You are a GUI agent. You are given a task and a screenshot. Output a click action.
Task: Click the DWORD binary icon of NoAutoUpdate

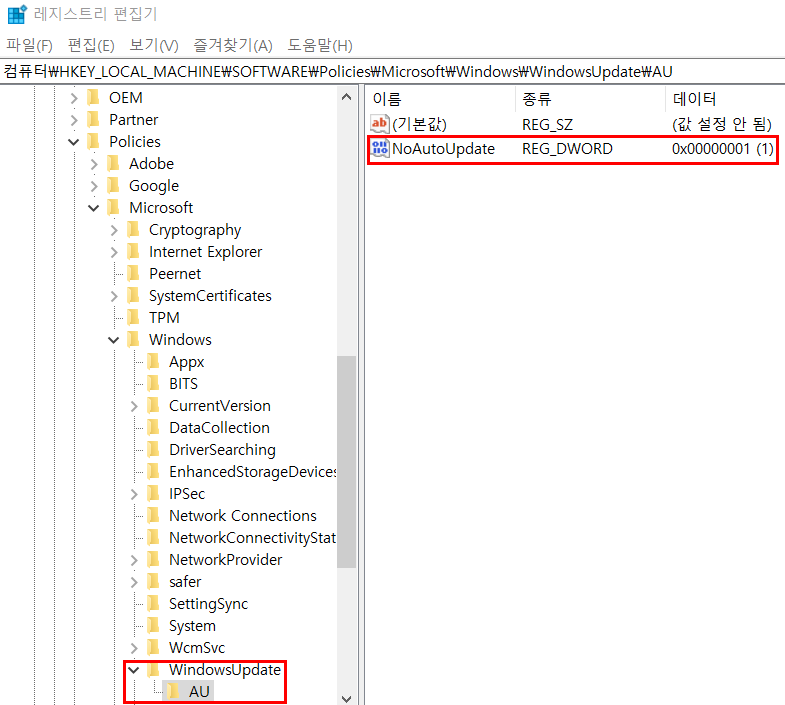pyautogui.click(x=379, y=148)
